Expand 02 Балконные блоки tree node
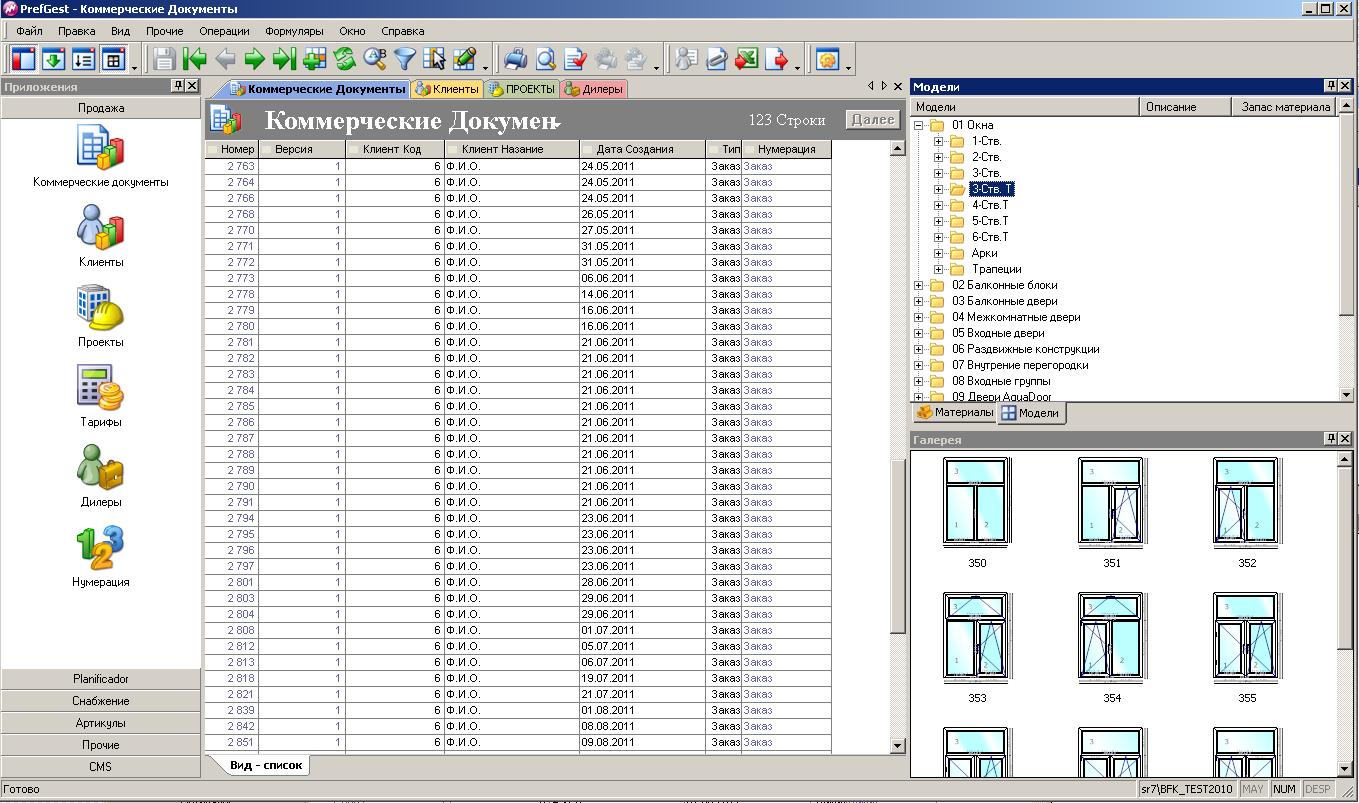The width and height of the screenshot is (1359, 803). tap(919, 285)
